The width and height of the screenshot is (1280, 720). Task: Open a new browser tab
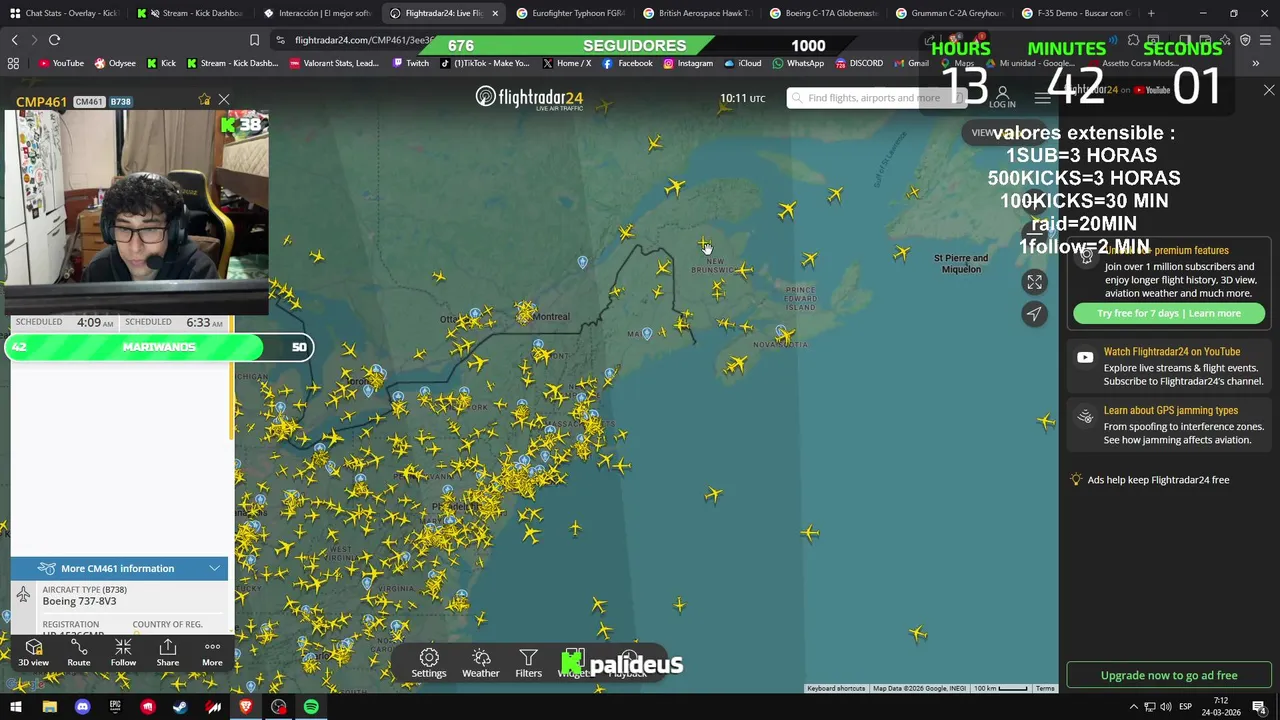click(x=1151, y=13)
